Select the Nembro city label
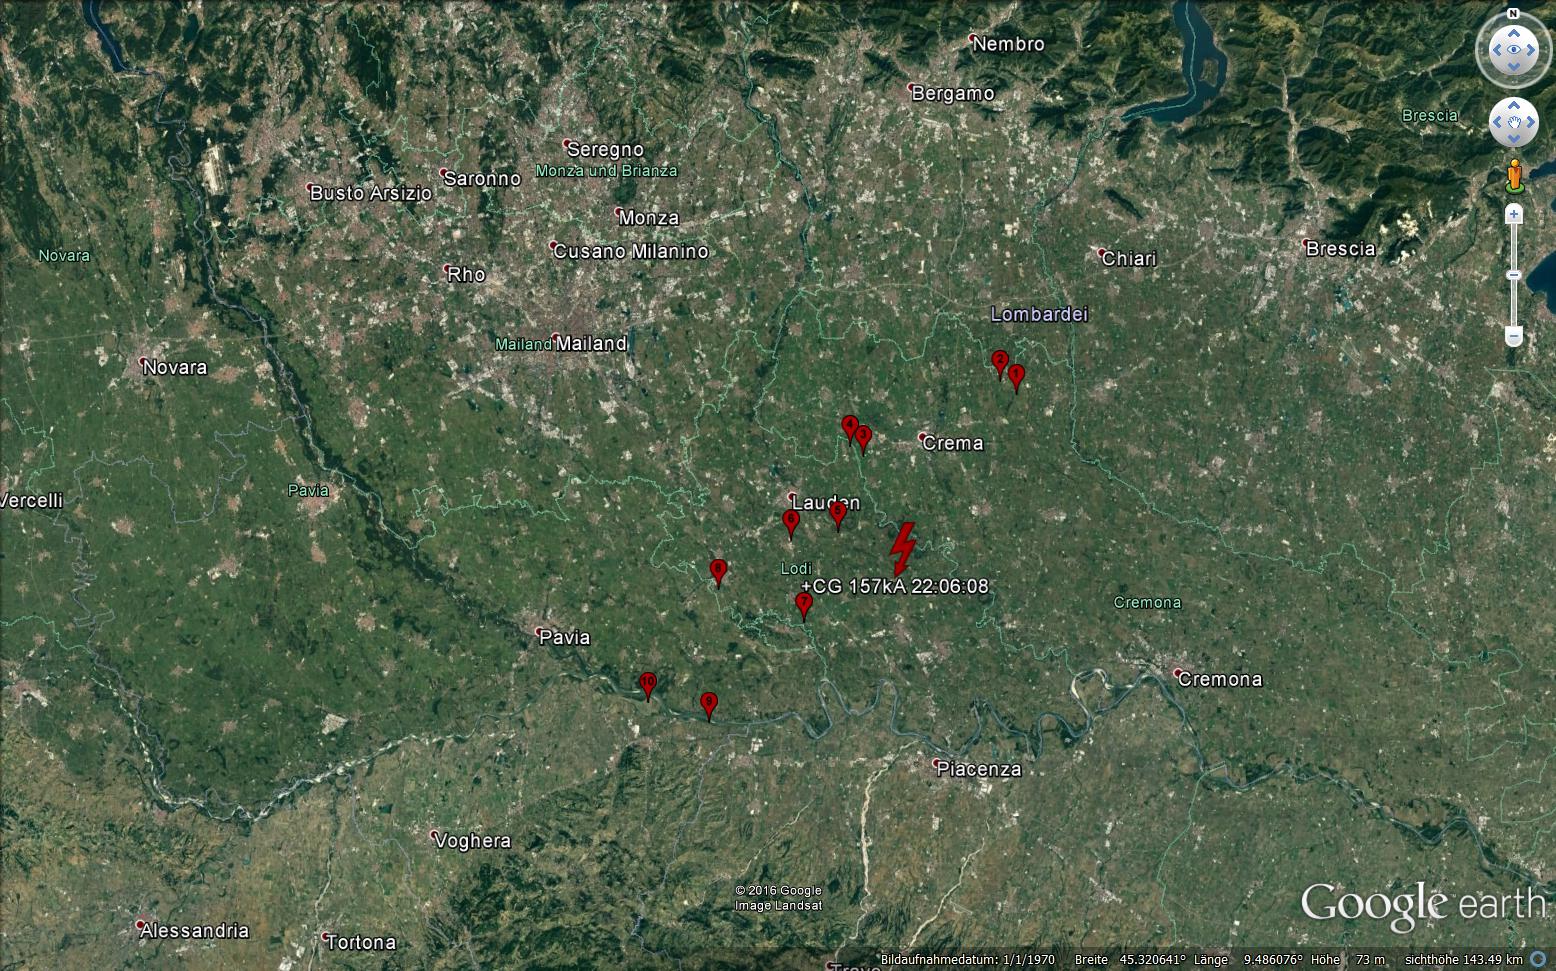Viewport: 1556px width, 971px height. click(1008, 43)
